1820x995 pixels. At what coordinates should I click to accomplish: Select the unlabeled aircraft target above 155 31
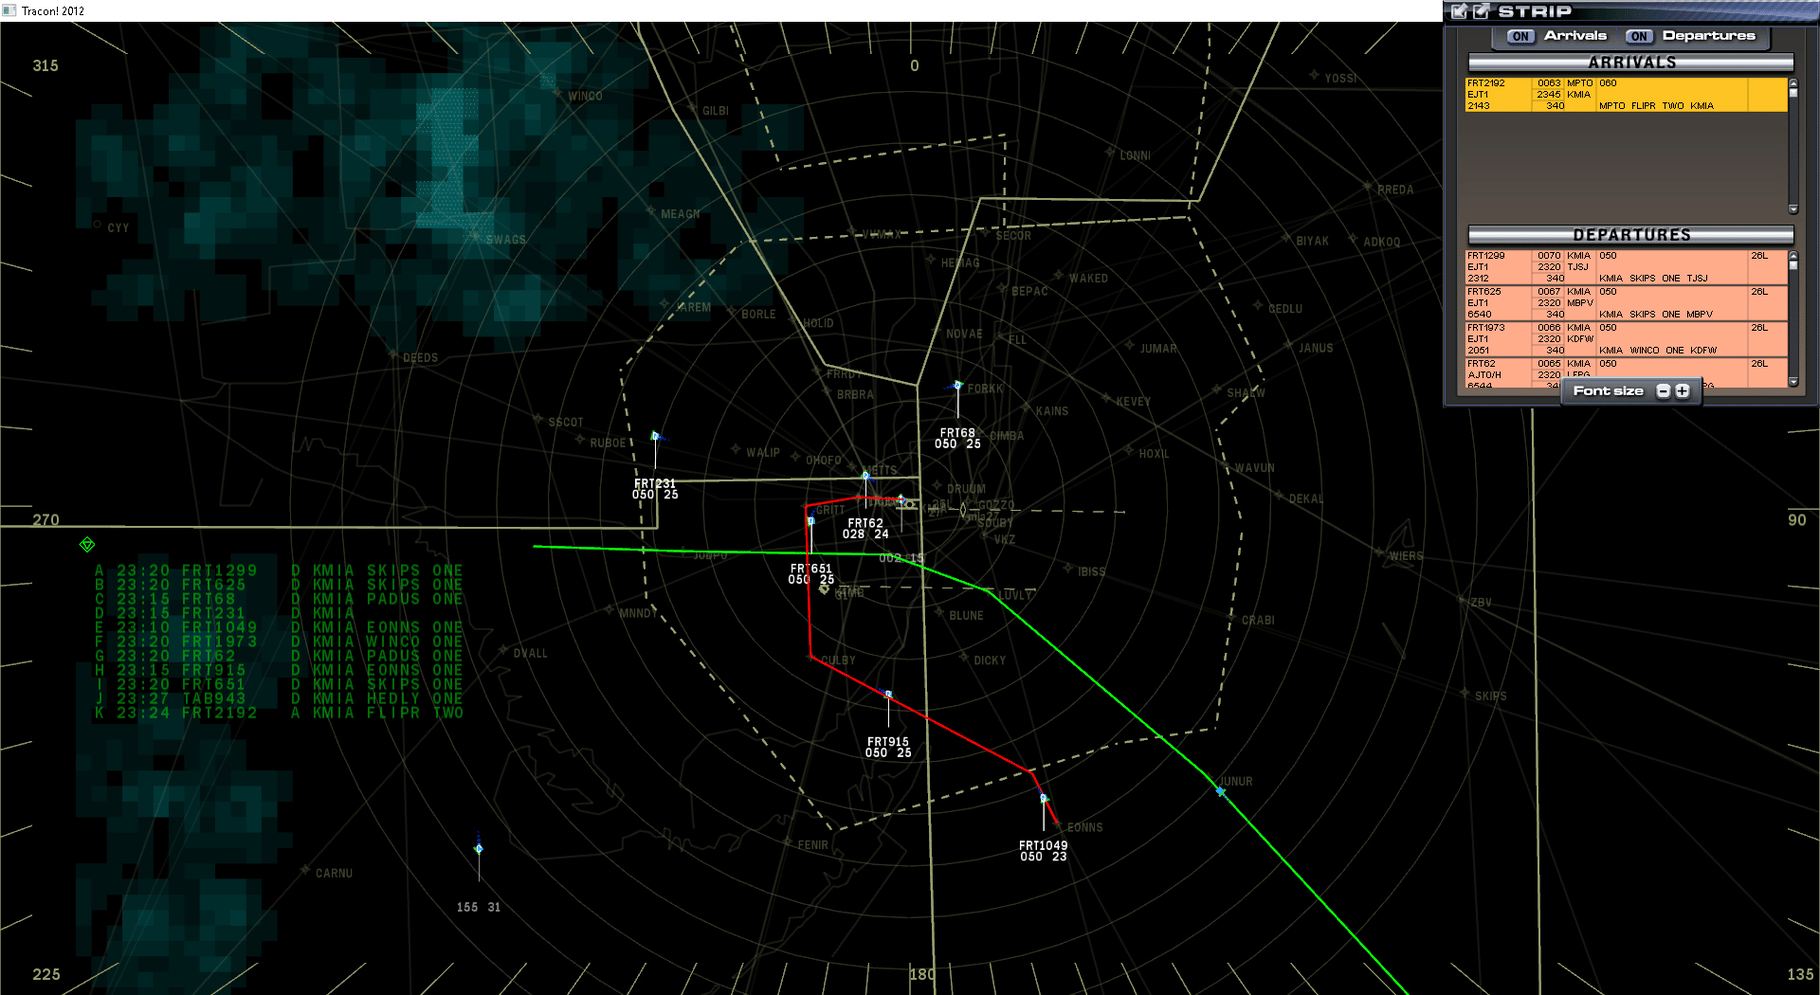[479, 849]
